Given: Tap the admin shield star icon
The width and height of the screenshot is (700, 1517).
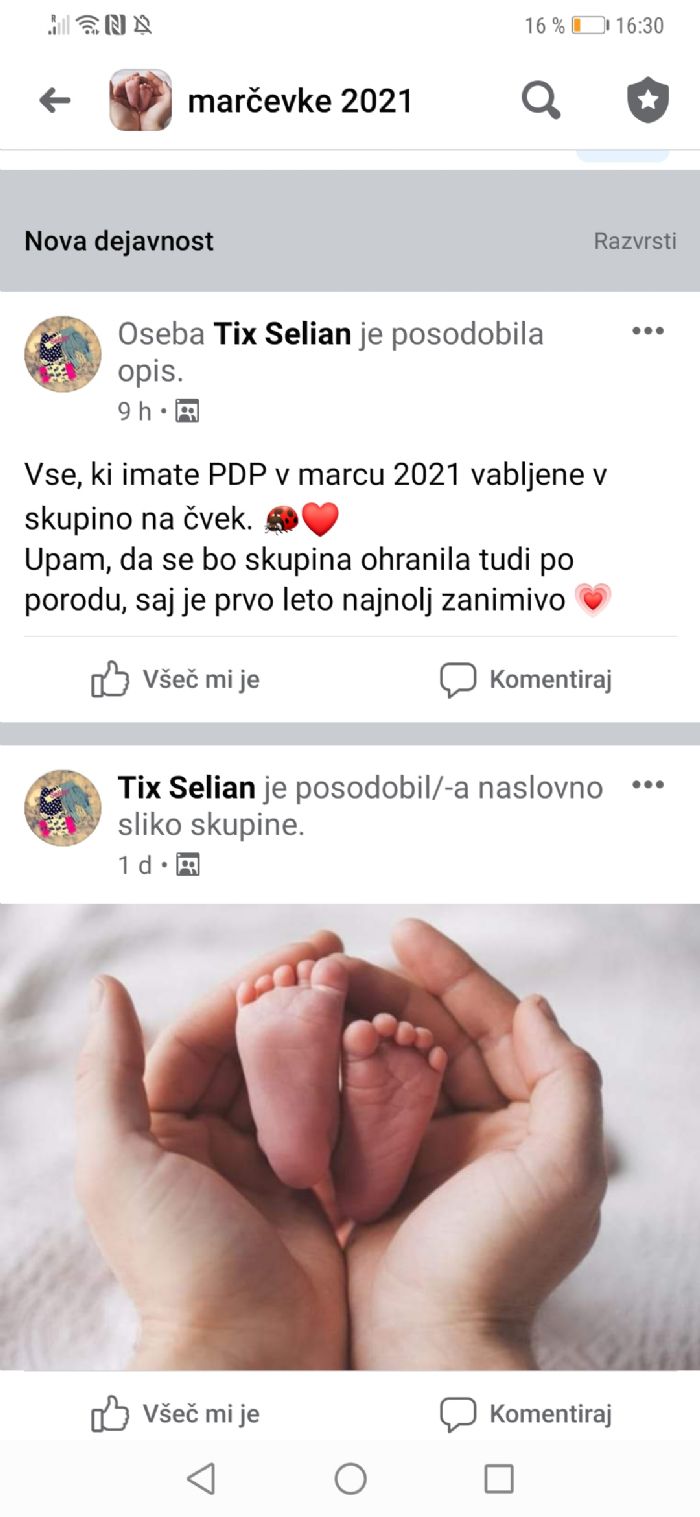Looking at the screenshot, I should point(647,100).
